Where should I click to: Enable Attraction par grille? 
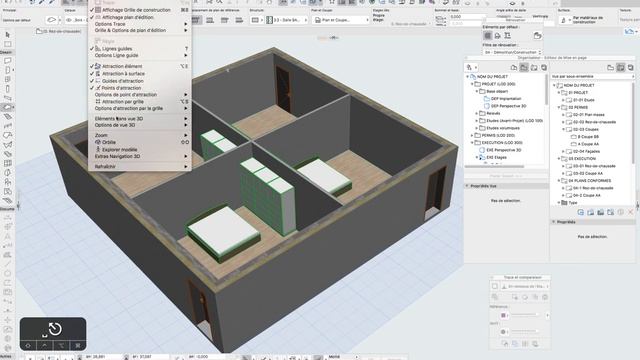point(122,102)
